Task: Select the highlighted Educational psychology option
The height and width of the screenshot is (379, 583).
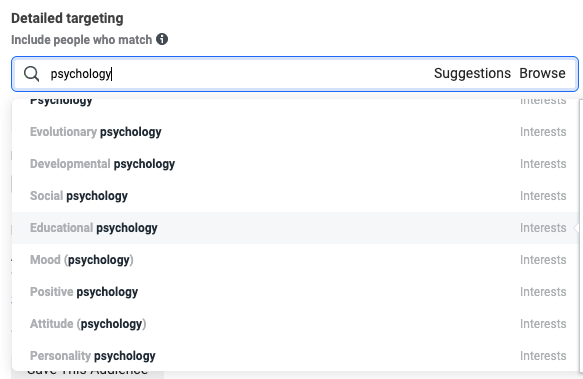Action: 295,228
